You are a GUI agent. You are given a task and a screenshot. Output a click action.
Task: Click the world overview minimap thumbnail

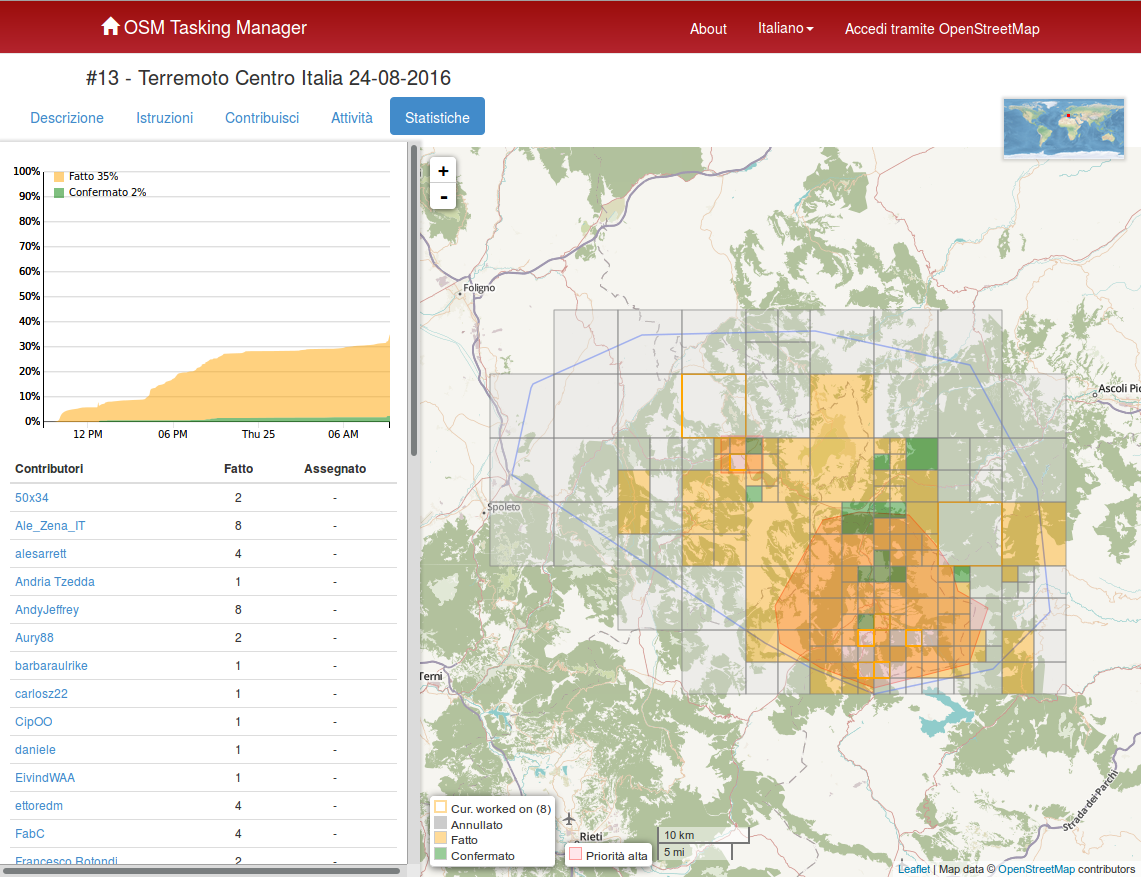pyautogui.click(x=1063, y=128)
